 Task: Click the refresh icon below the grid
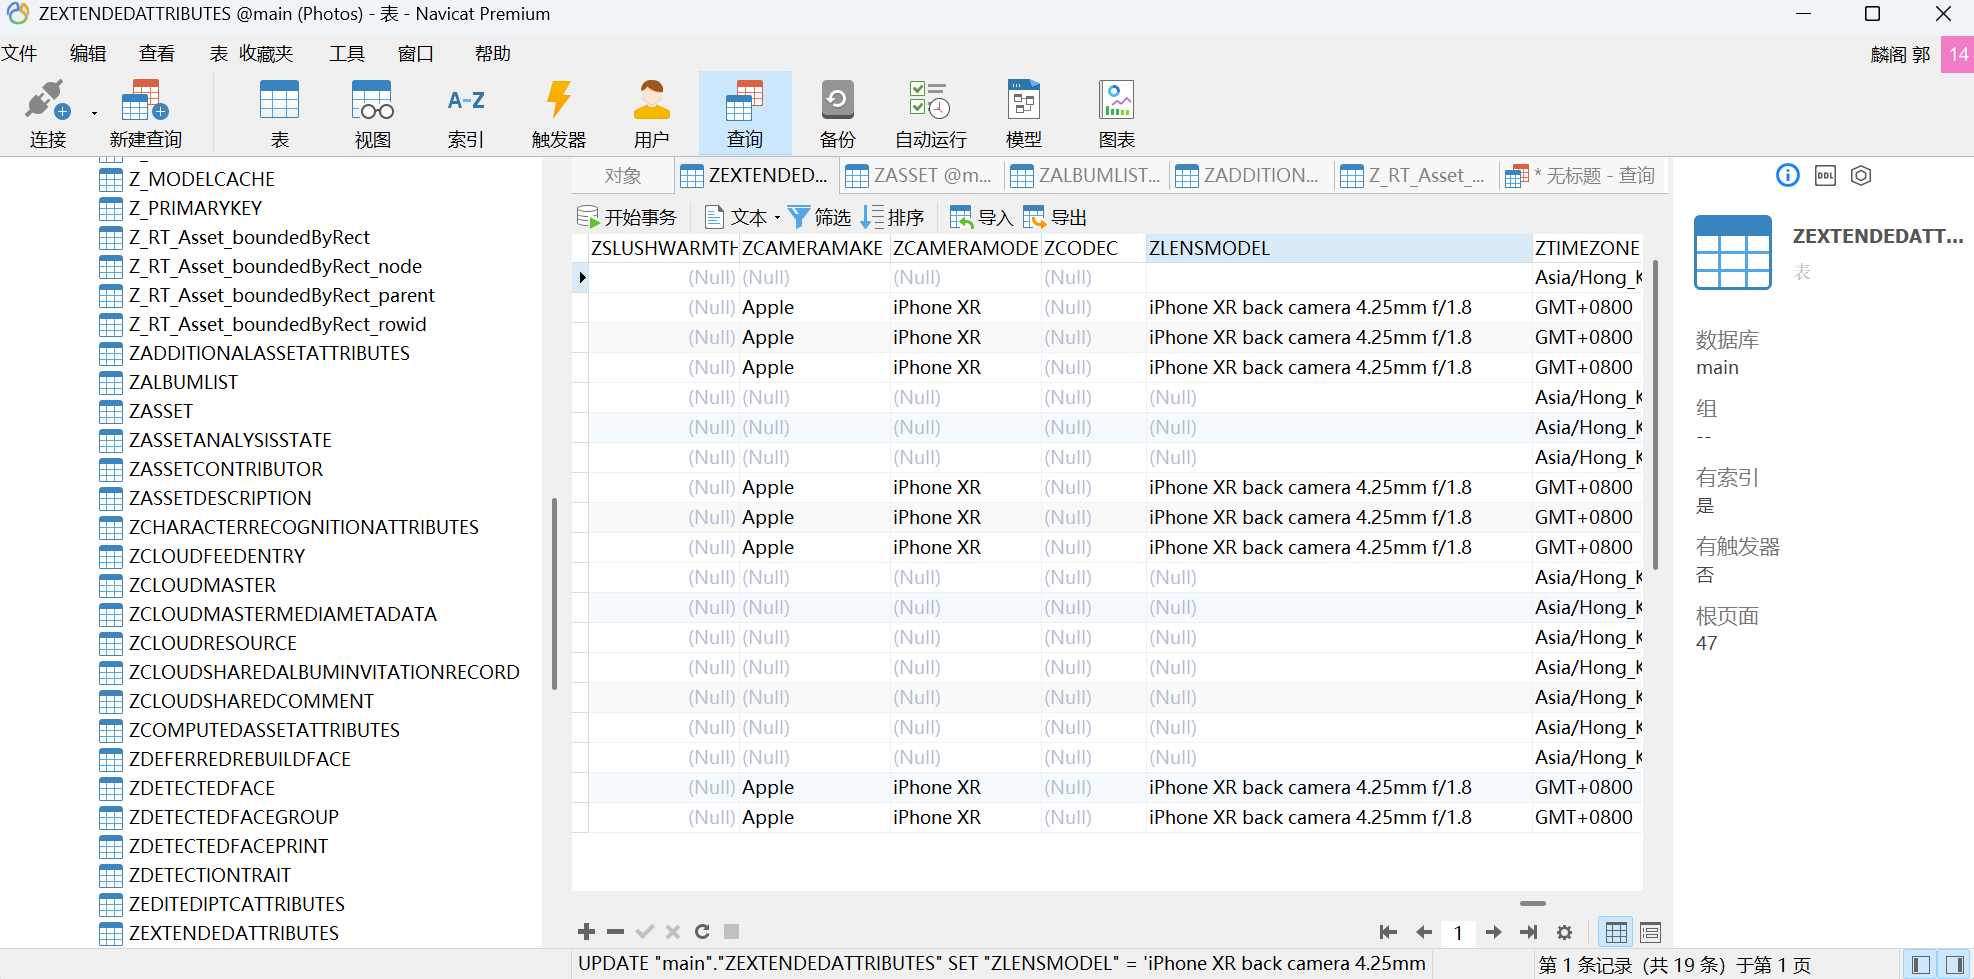click(702, 932)
